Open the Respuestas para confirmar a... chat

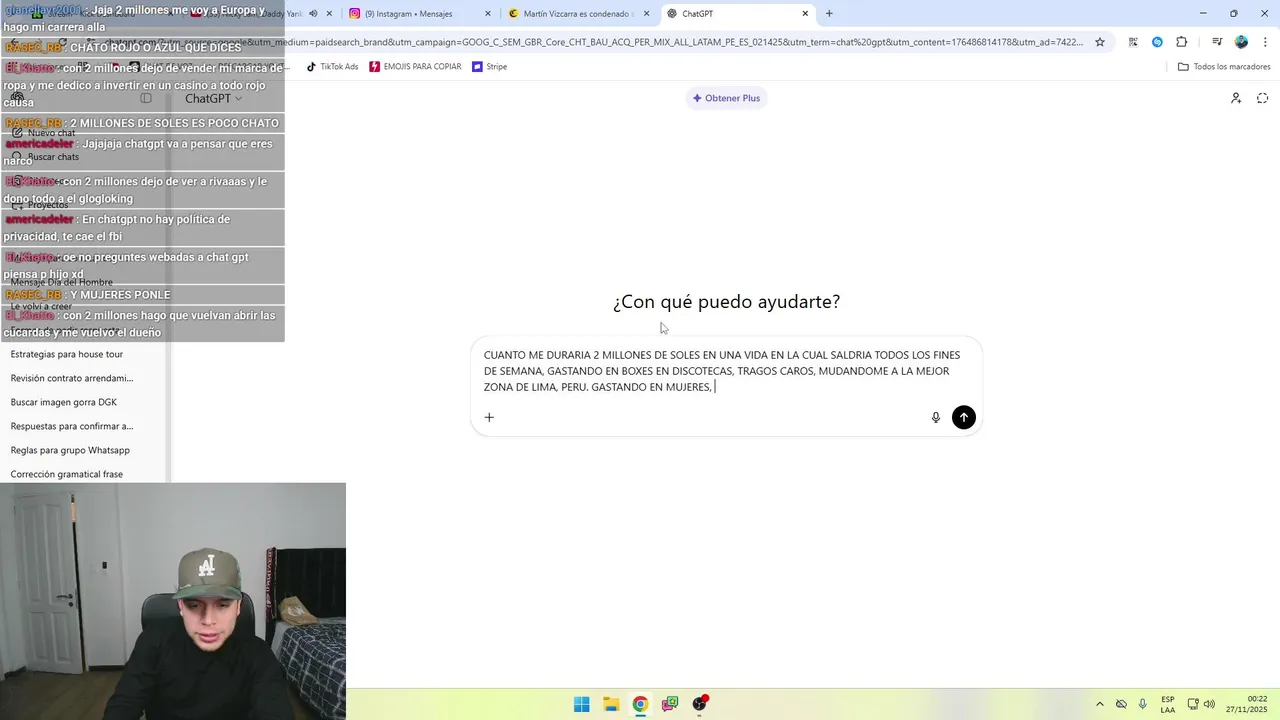(x=72, y=426)
